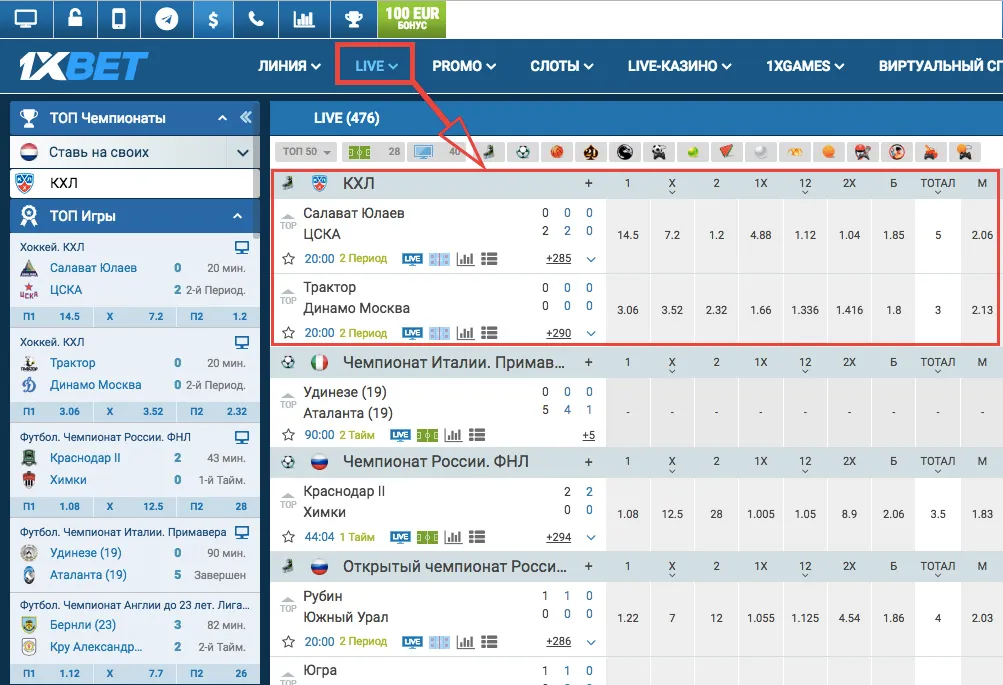Image resolution: width=1003 pixels, height=685 pixels.
Task: Open the ТОП 50 dropdown filter
Action: (x=306, y=152)
